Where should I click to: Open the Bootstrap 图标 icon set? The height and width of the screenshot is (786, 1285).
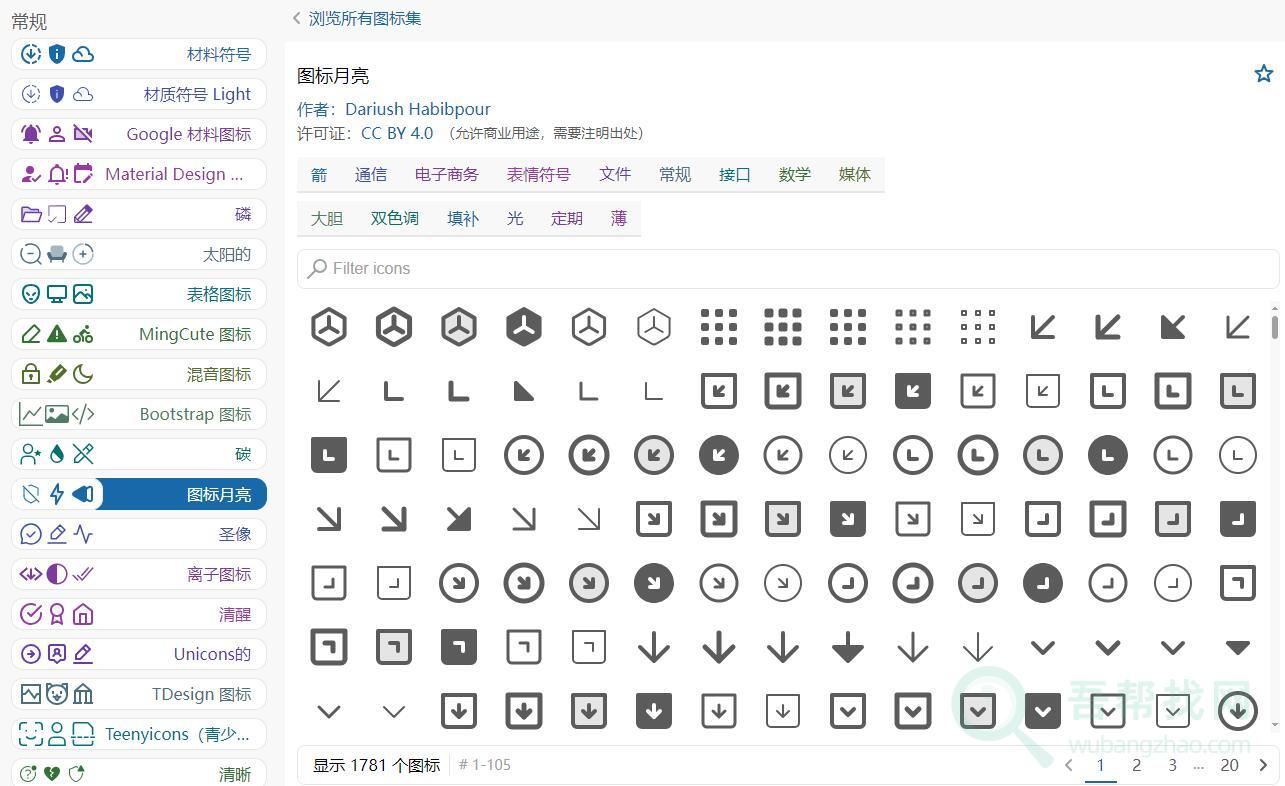[139, 414]
